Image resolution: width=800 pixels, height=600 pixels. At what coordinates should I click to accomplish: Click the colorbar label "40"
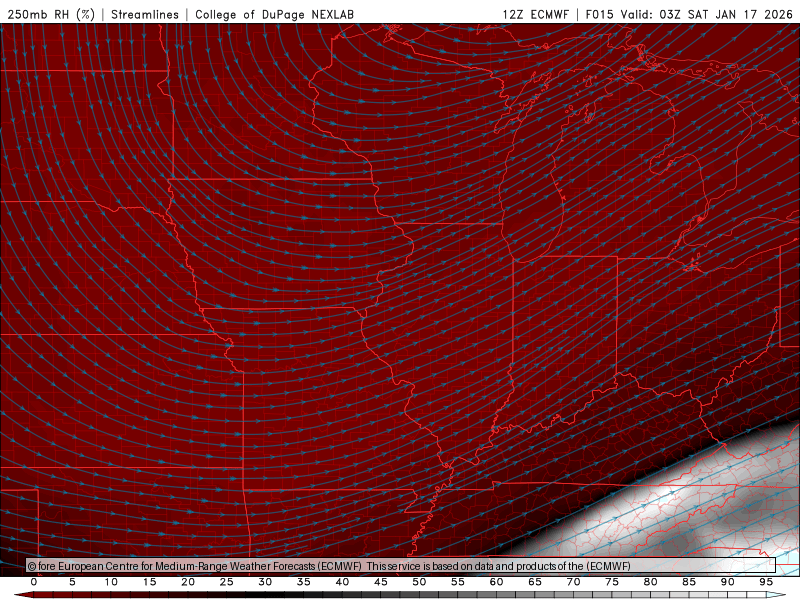click(x=342, y=582)
